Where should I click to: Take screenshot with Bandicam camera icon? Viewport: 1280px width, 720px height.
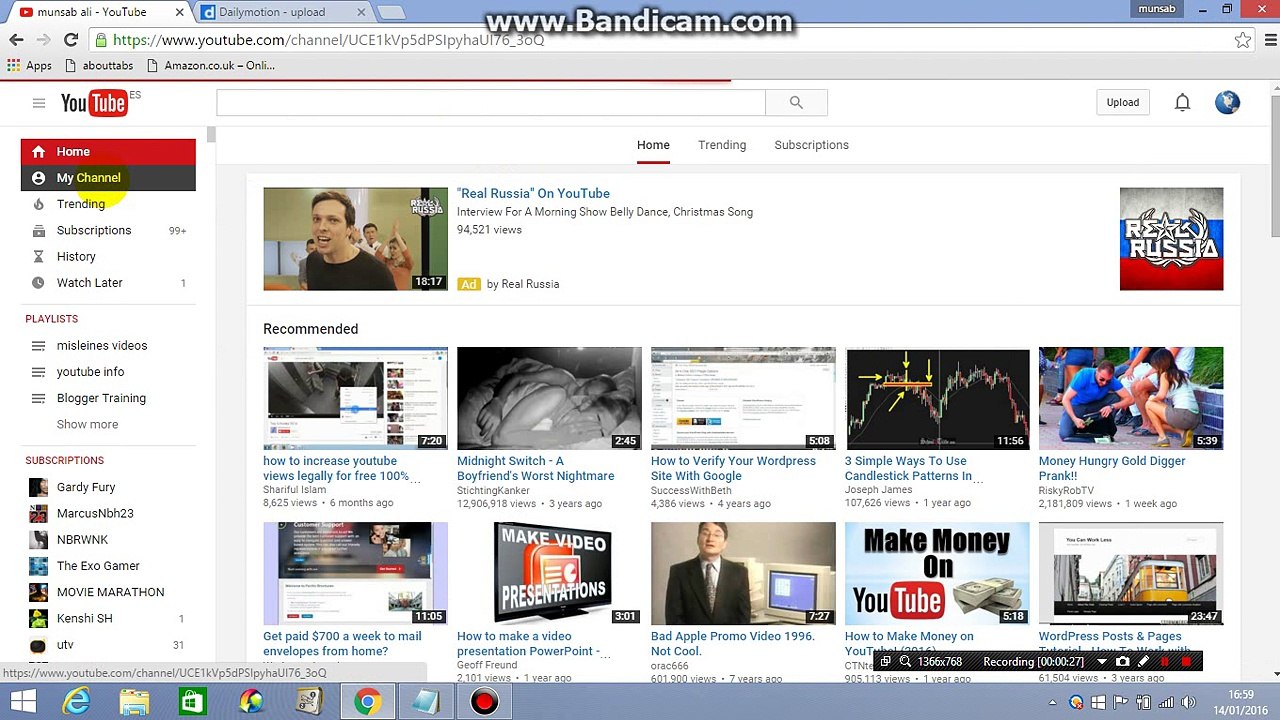tap(1123, 662)
